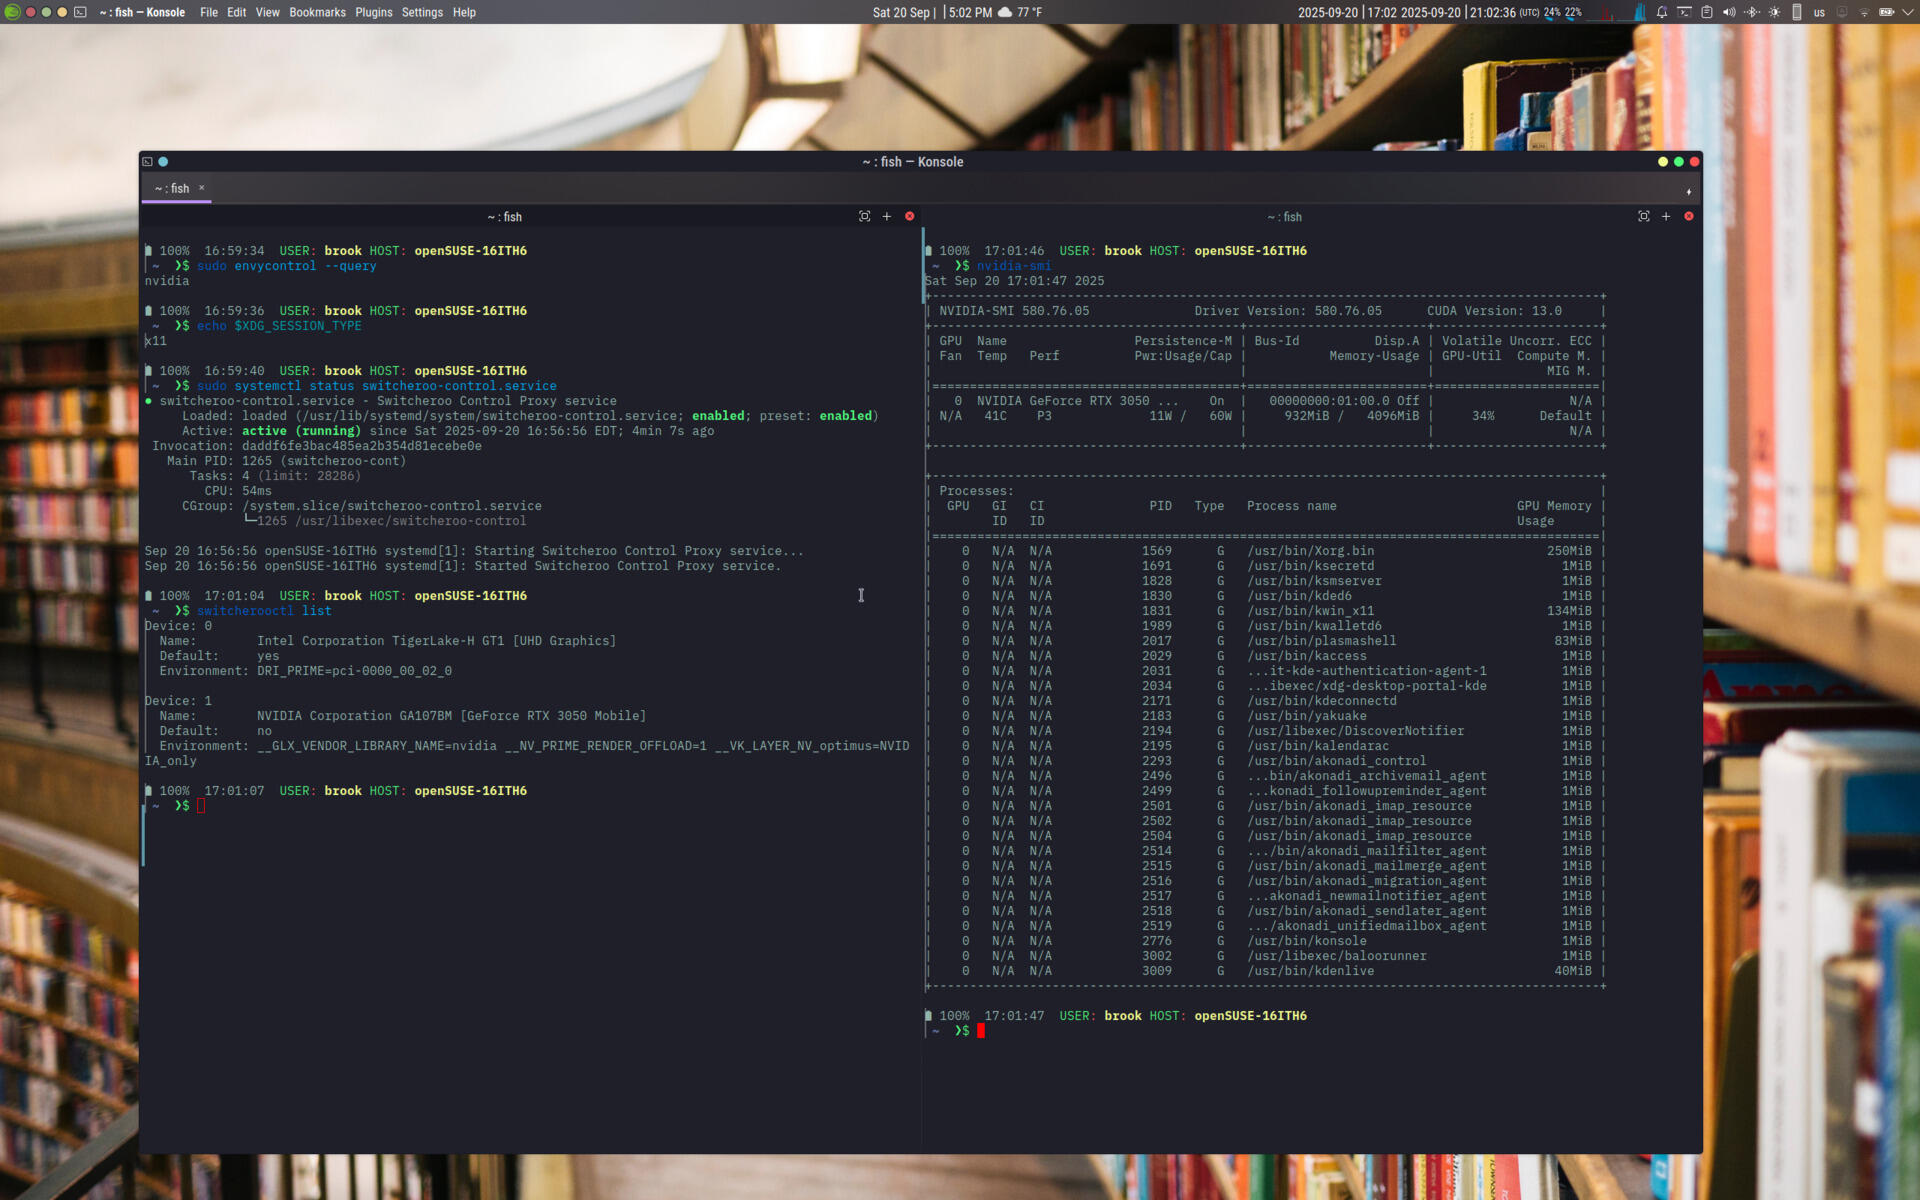Expand the hidden system tray icons arrow
1920x1200 pixels.
pos(1908,12)
